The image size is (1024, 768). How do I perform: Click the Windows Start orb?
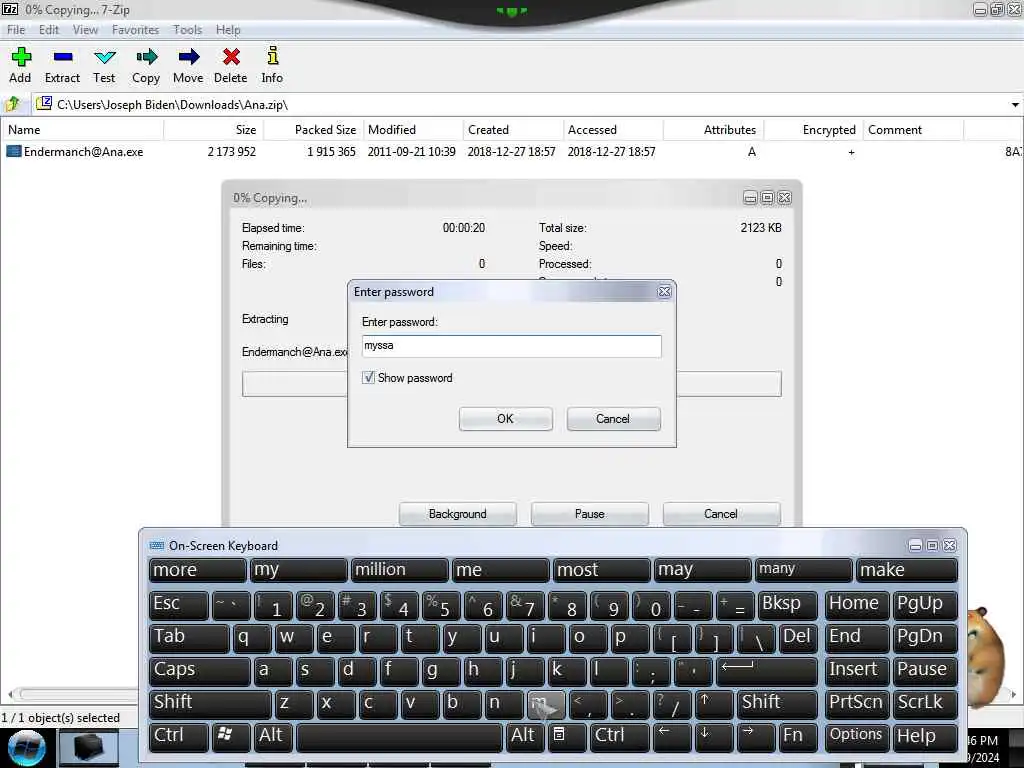26,748
